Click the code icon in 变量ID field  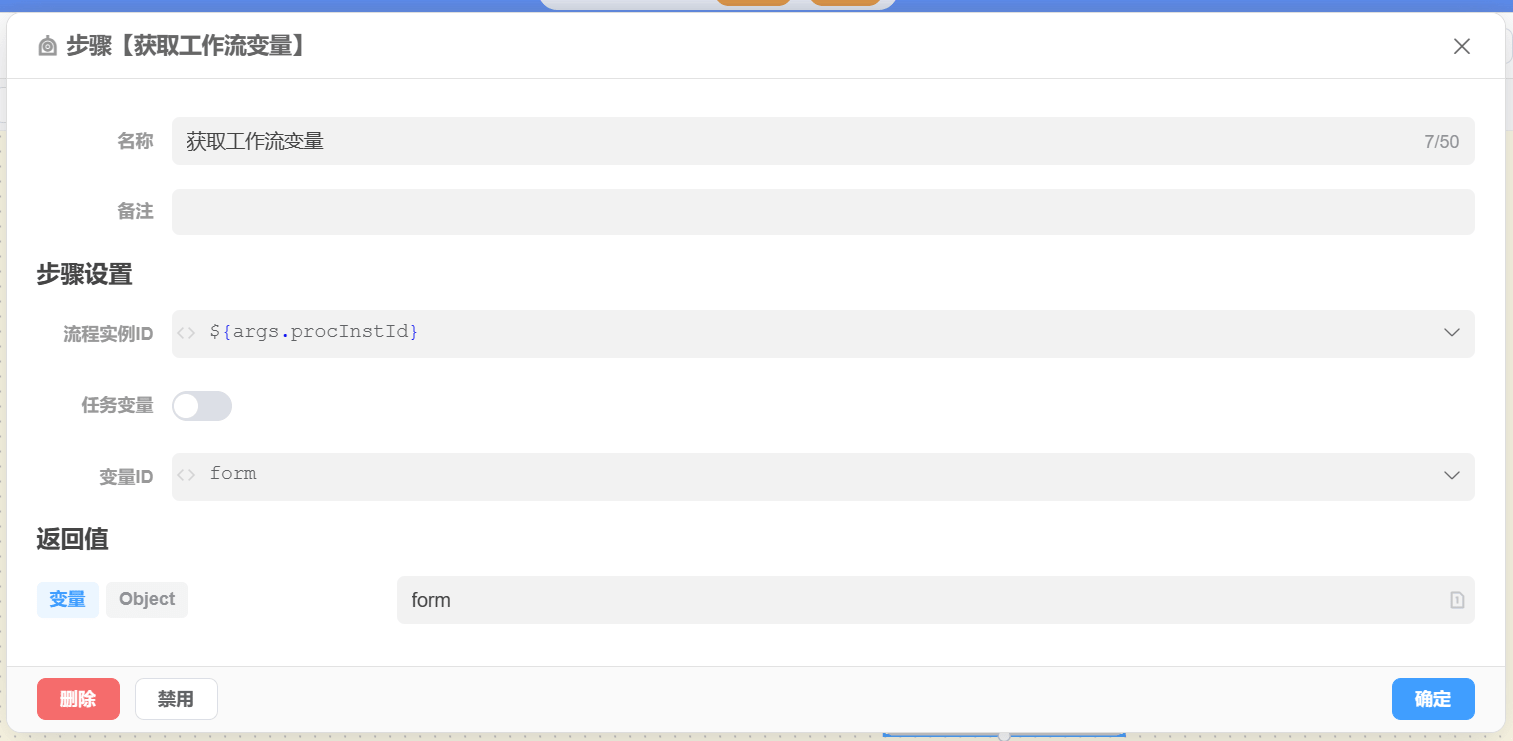pos(186,475)
